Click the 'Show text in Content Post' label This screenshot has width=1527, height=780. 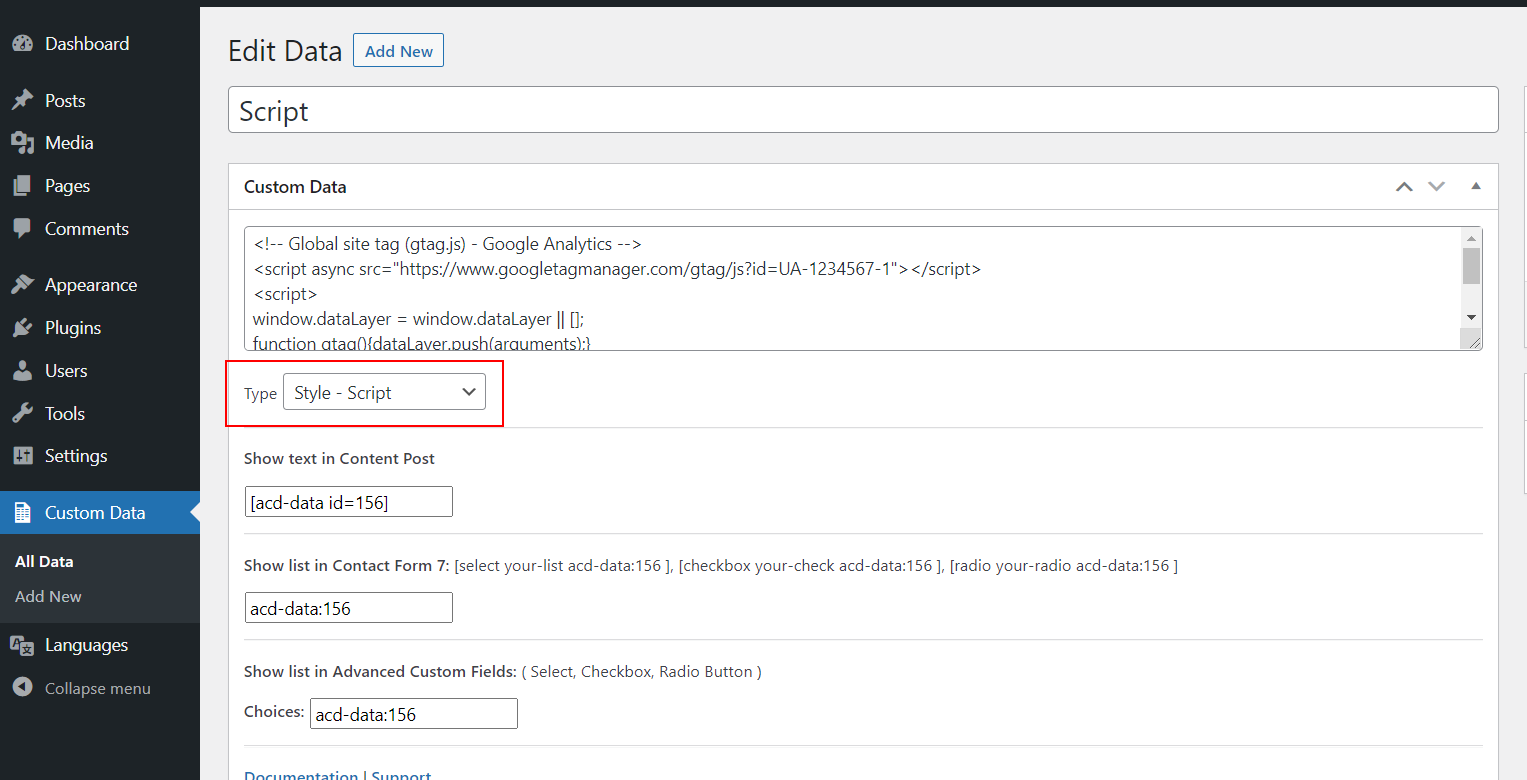coord(340,459)
